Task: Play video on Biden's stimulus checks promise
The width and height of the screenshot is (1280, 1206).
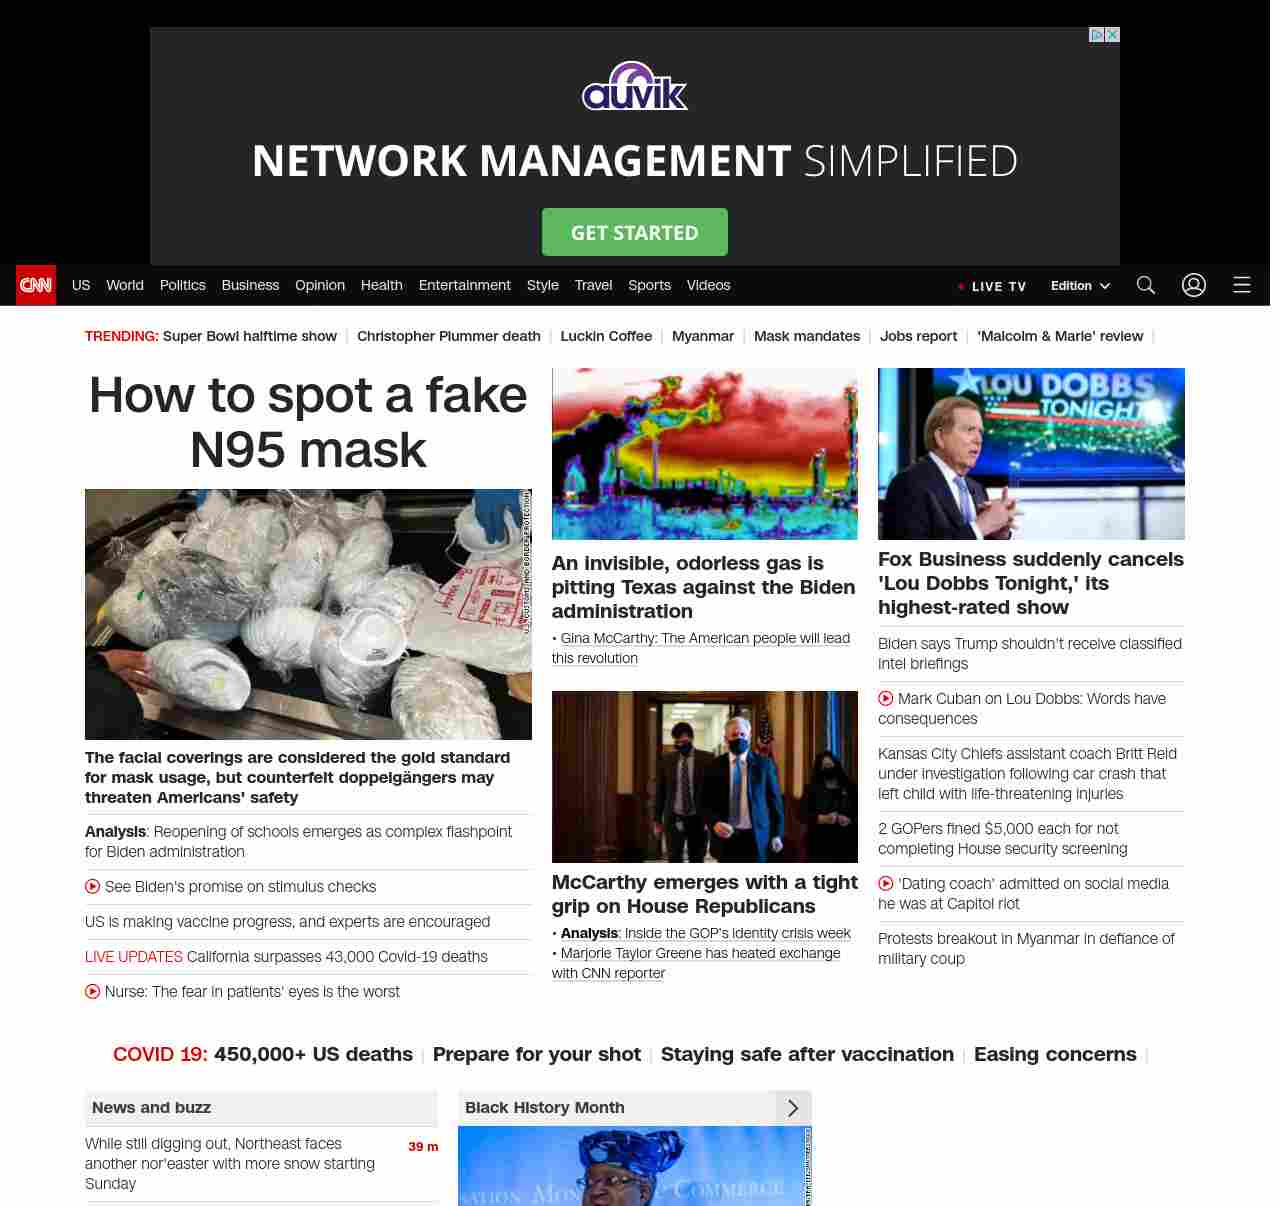Action: [x=93, y=887]
